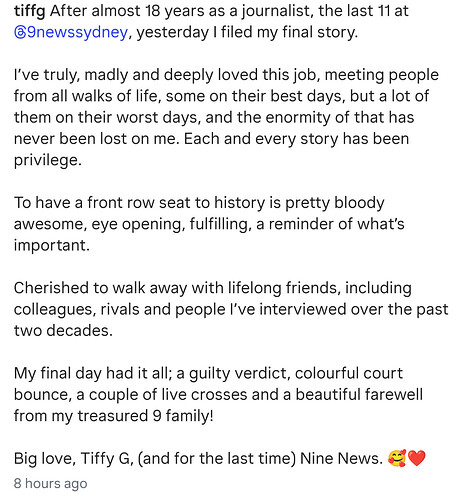Click the word "important." on its own line
This screenshot has width=465, height=499.
click(52, 245)
